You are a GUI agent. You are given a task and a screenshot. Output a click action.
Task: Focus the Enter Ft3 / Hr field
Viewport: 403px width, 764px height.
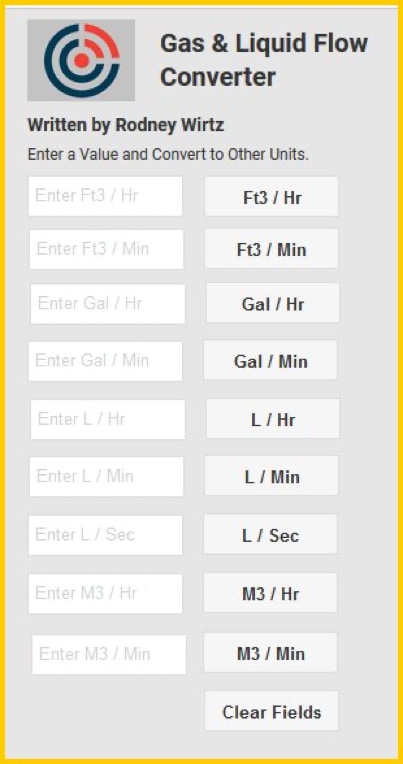tap(105, 196)
